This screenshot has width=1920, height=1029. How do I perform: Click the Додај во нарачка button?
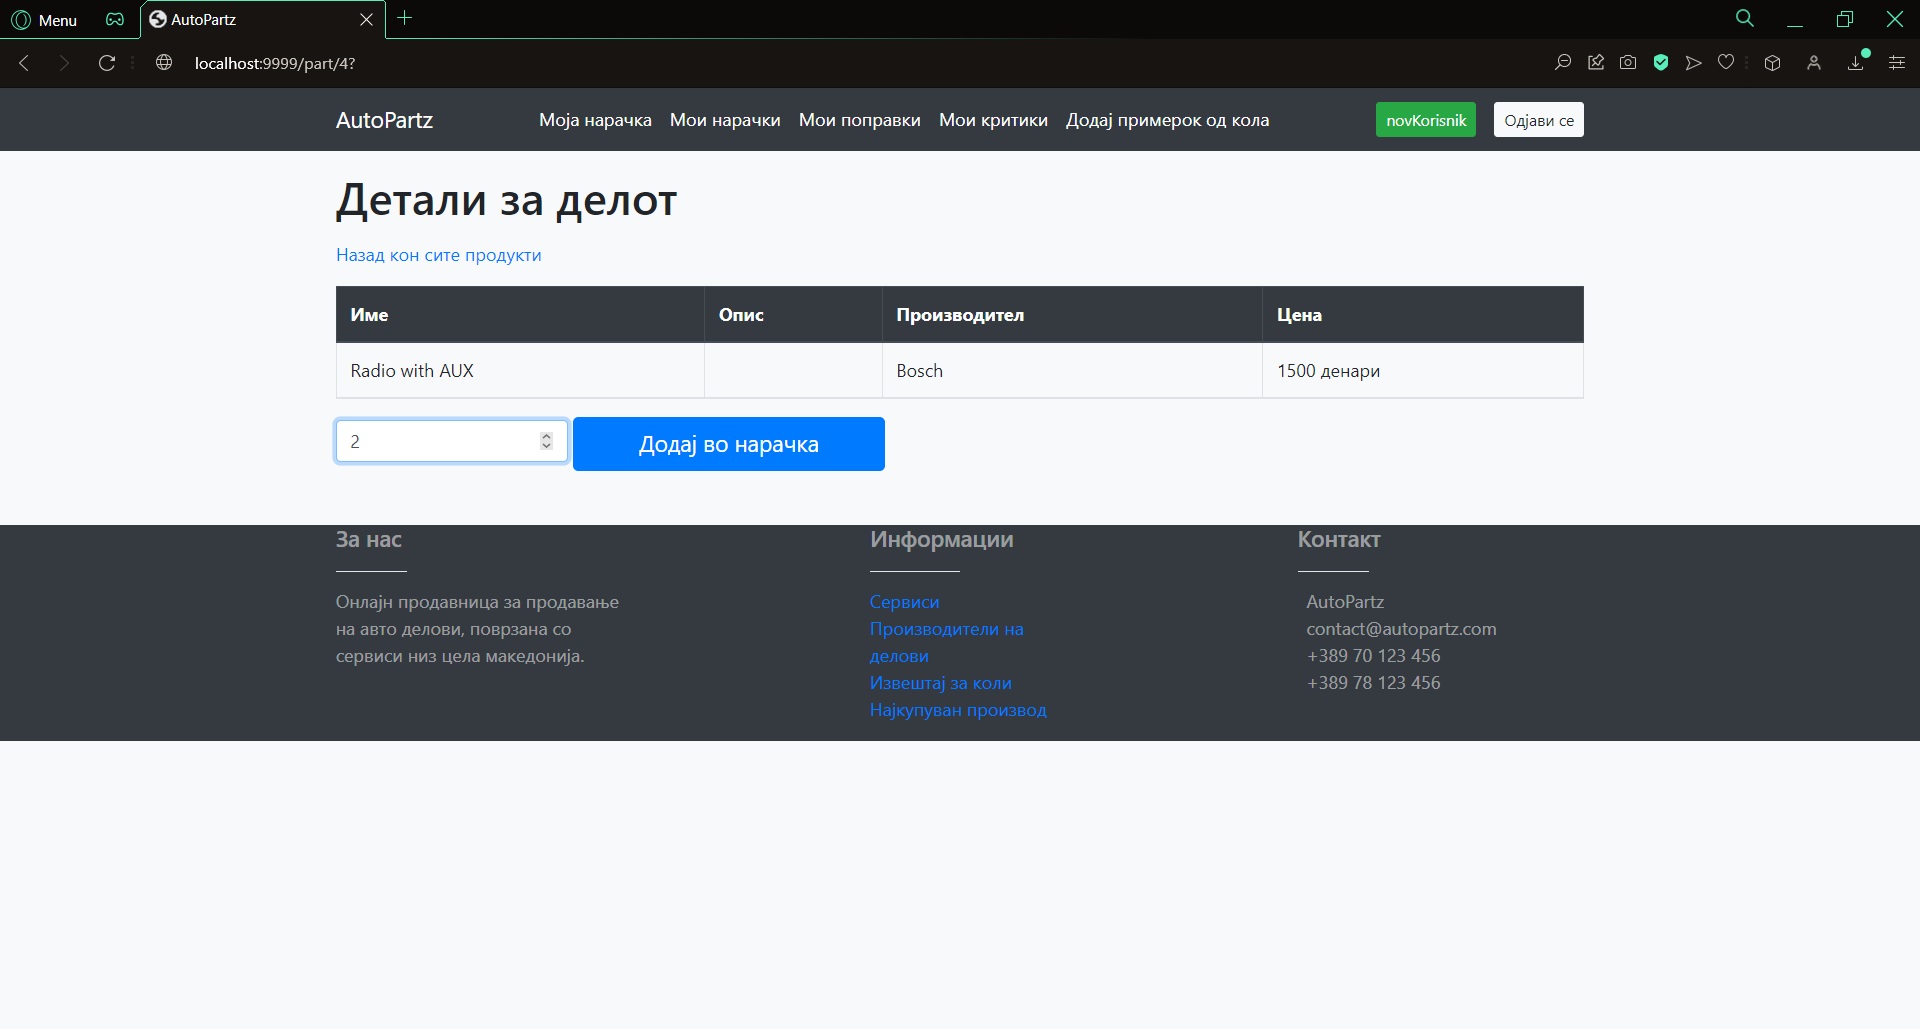(728, 444)
